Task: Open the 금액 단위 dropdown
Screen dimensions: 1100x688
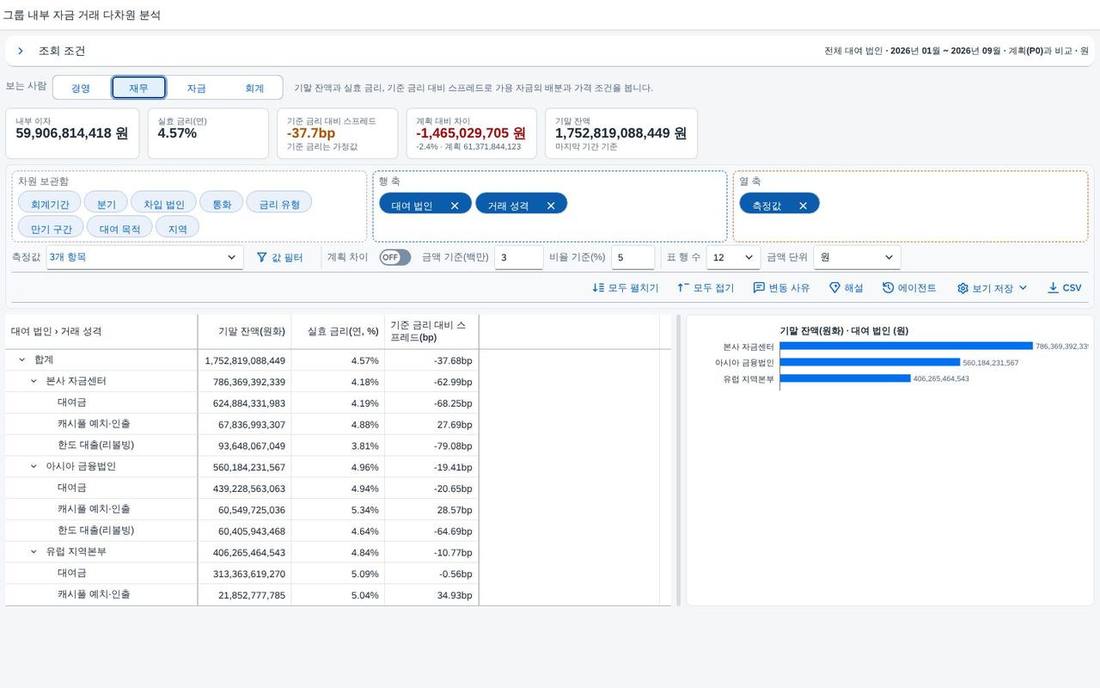Action: (857, 257)
